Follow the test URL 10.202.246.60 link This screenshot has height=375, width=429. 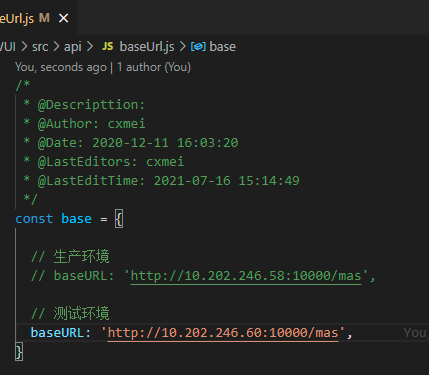click(x=223, y=333)
